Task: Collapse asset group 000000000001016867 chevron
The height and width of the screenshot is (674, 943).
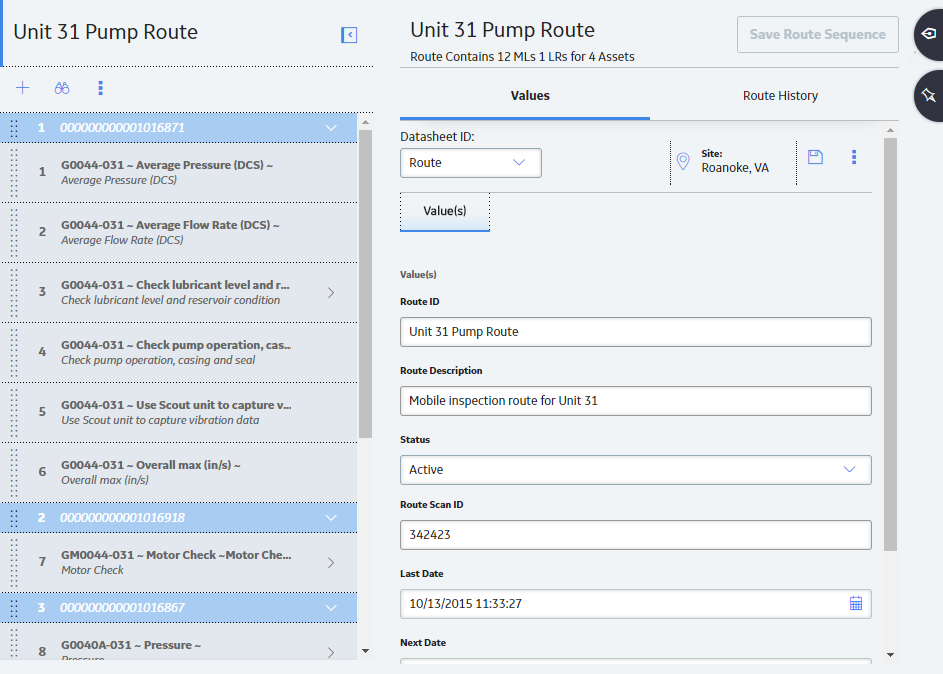Action: 331,607
